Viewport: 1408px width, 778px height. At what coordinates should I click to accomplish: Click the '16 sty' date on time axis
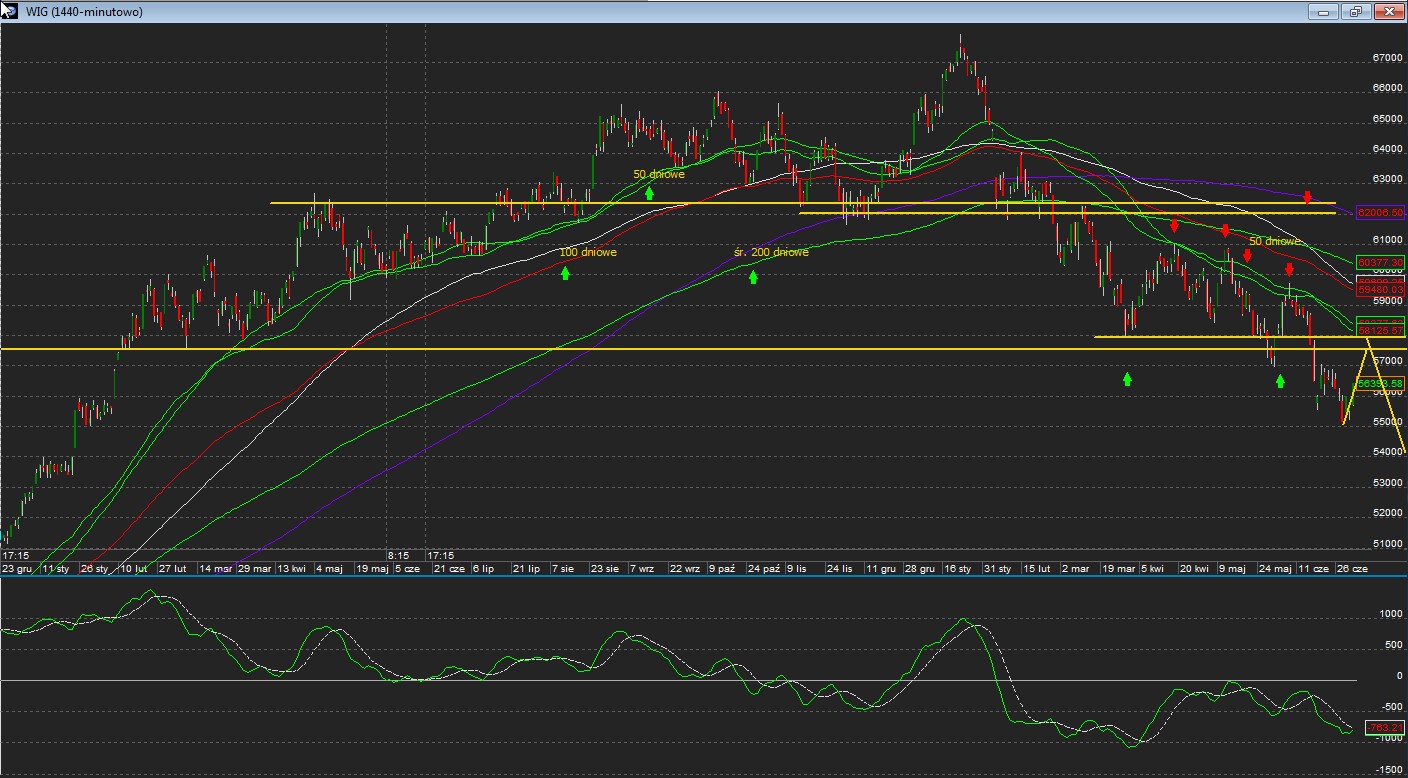pyautogui.click(x=957, y=568)
